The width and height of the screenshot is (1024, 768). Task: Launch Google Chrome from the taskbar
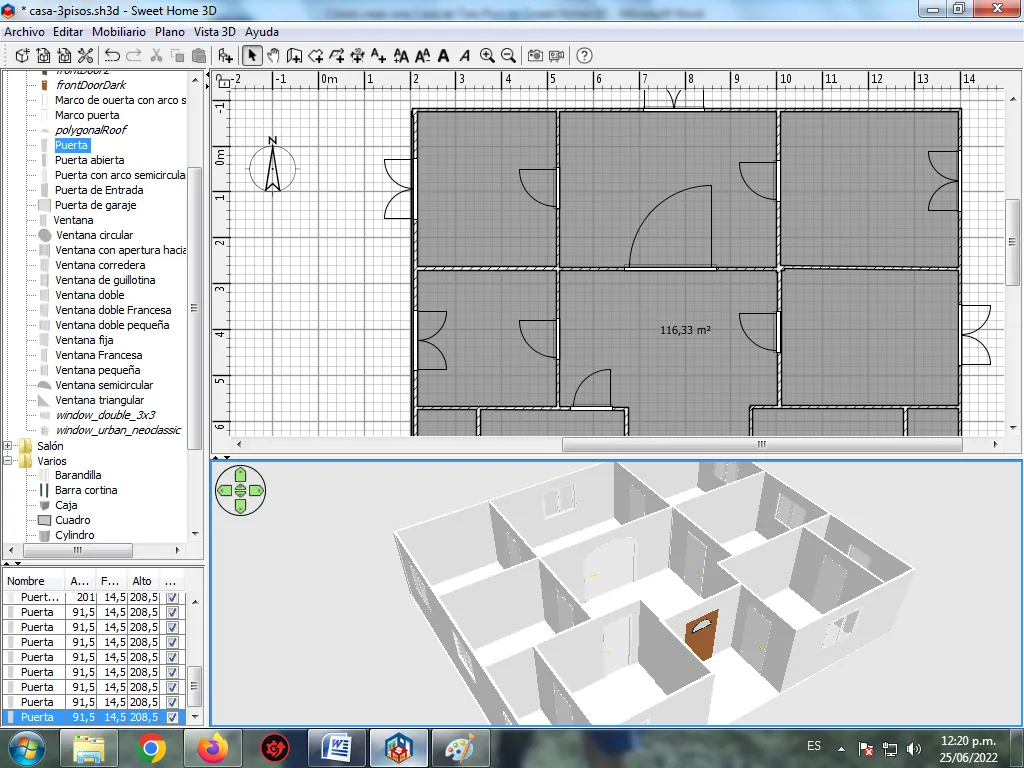(150, 748)
